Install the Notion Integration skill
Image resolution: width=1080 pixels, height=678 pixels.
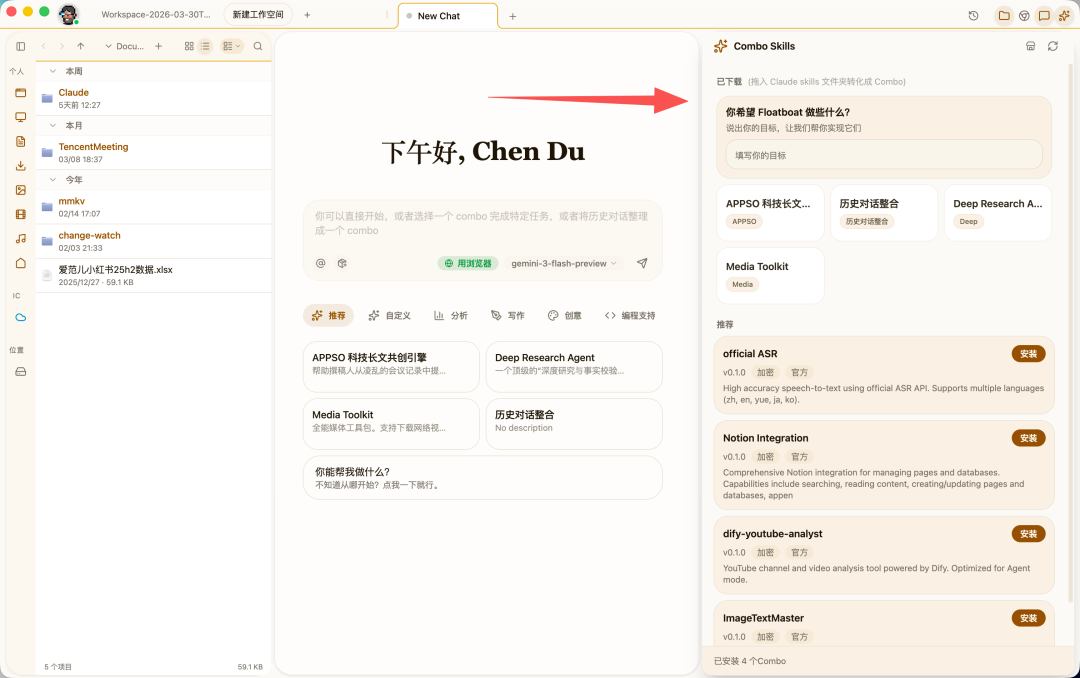coord(1028,438)
